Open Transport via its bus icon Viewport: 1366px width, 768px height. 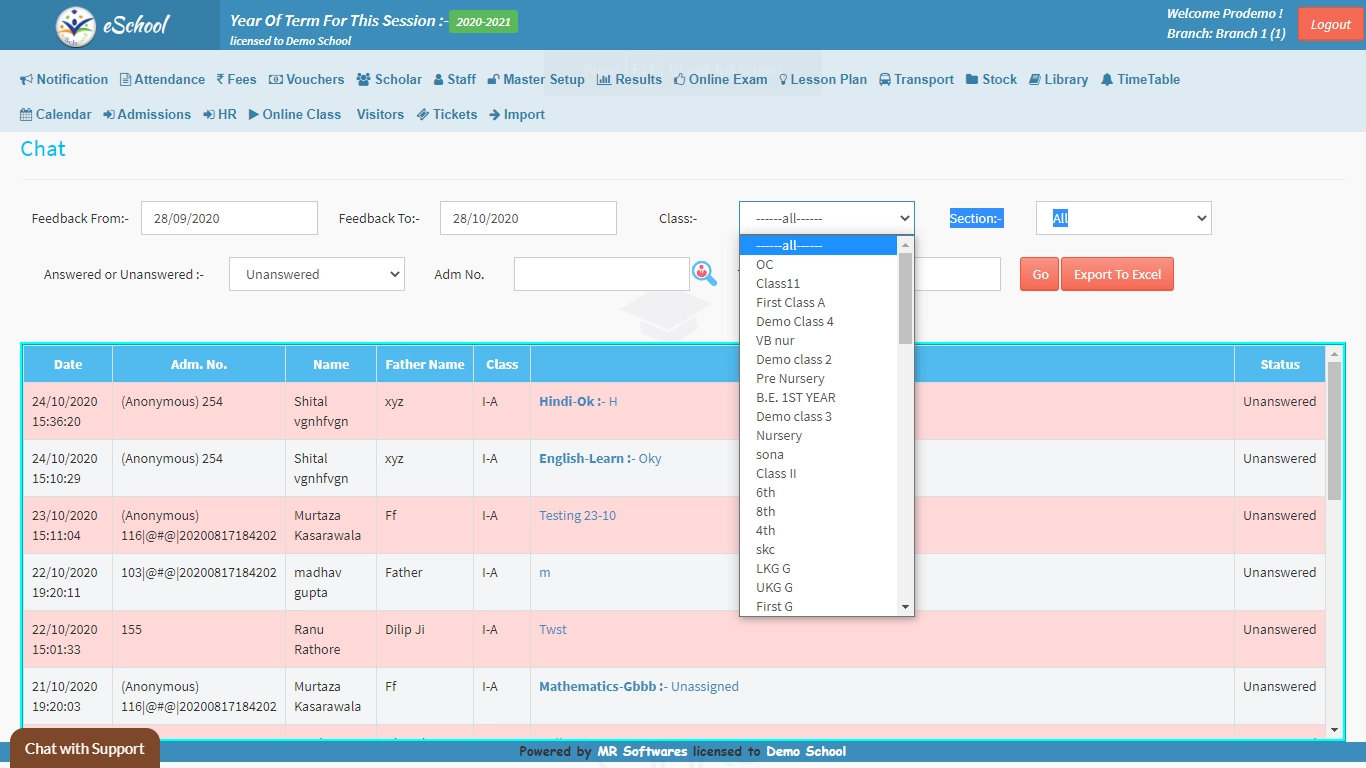click(886, 80)
